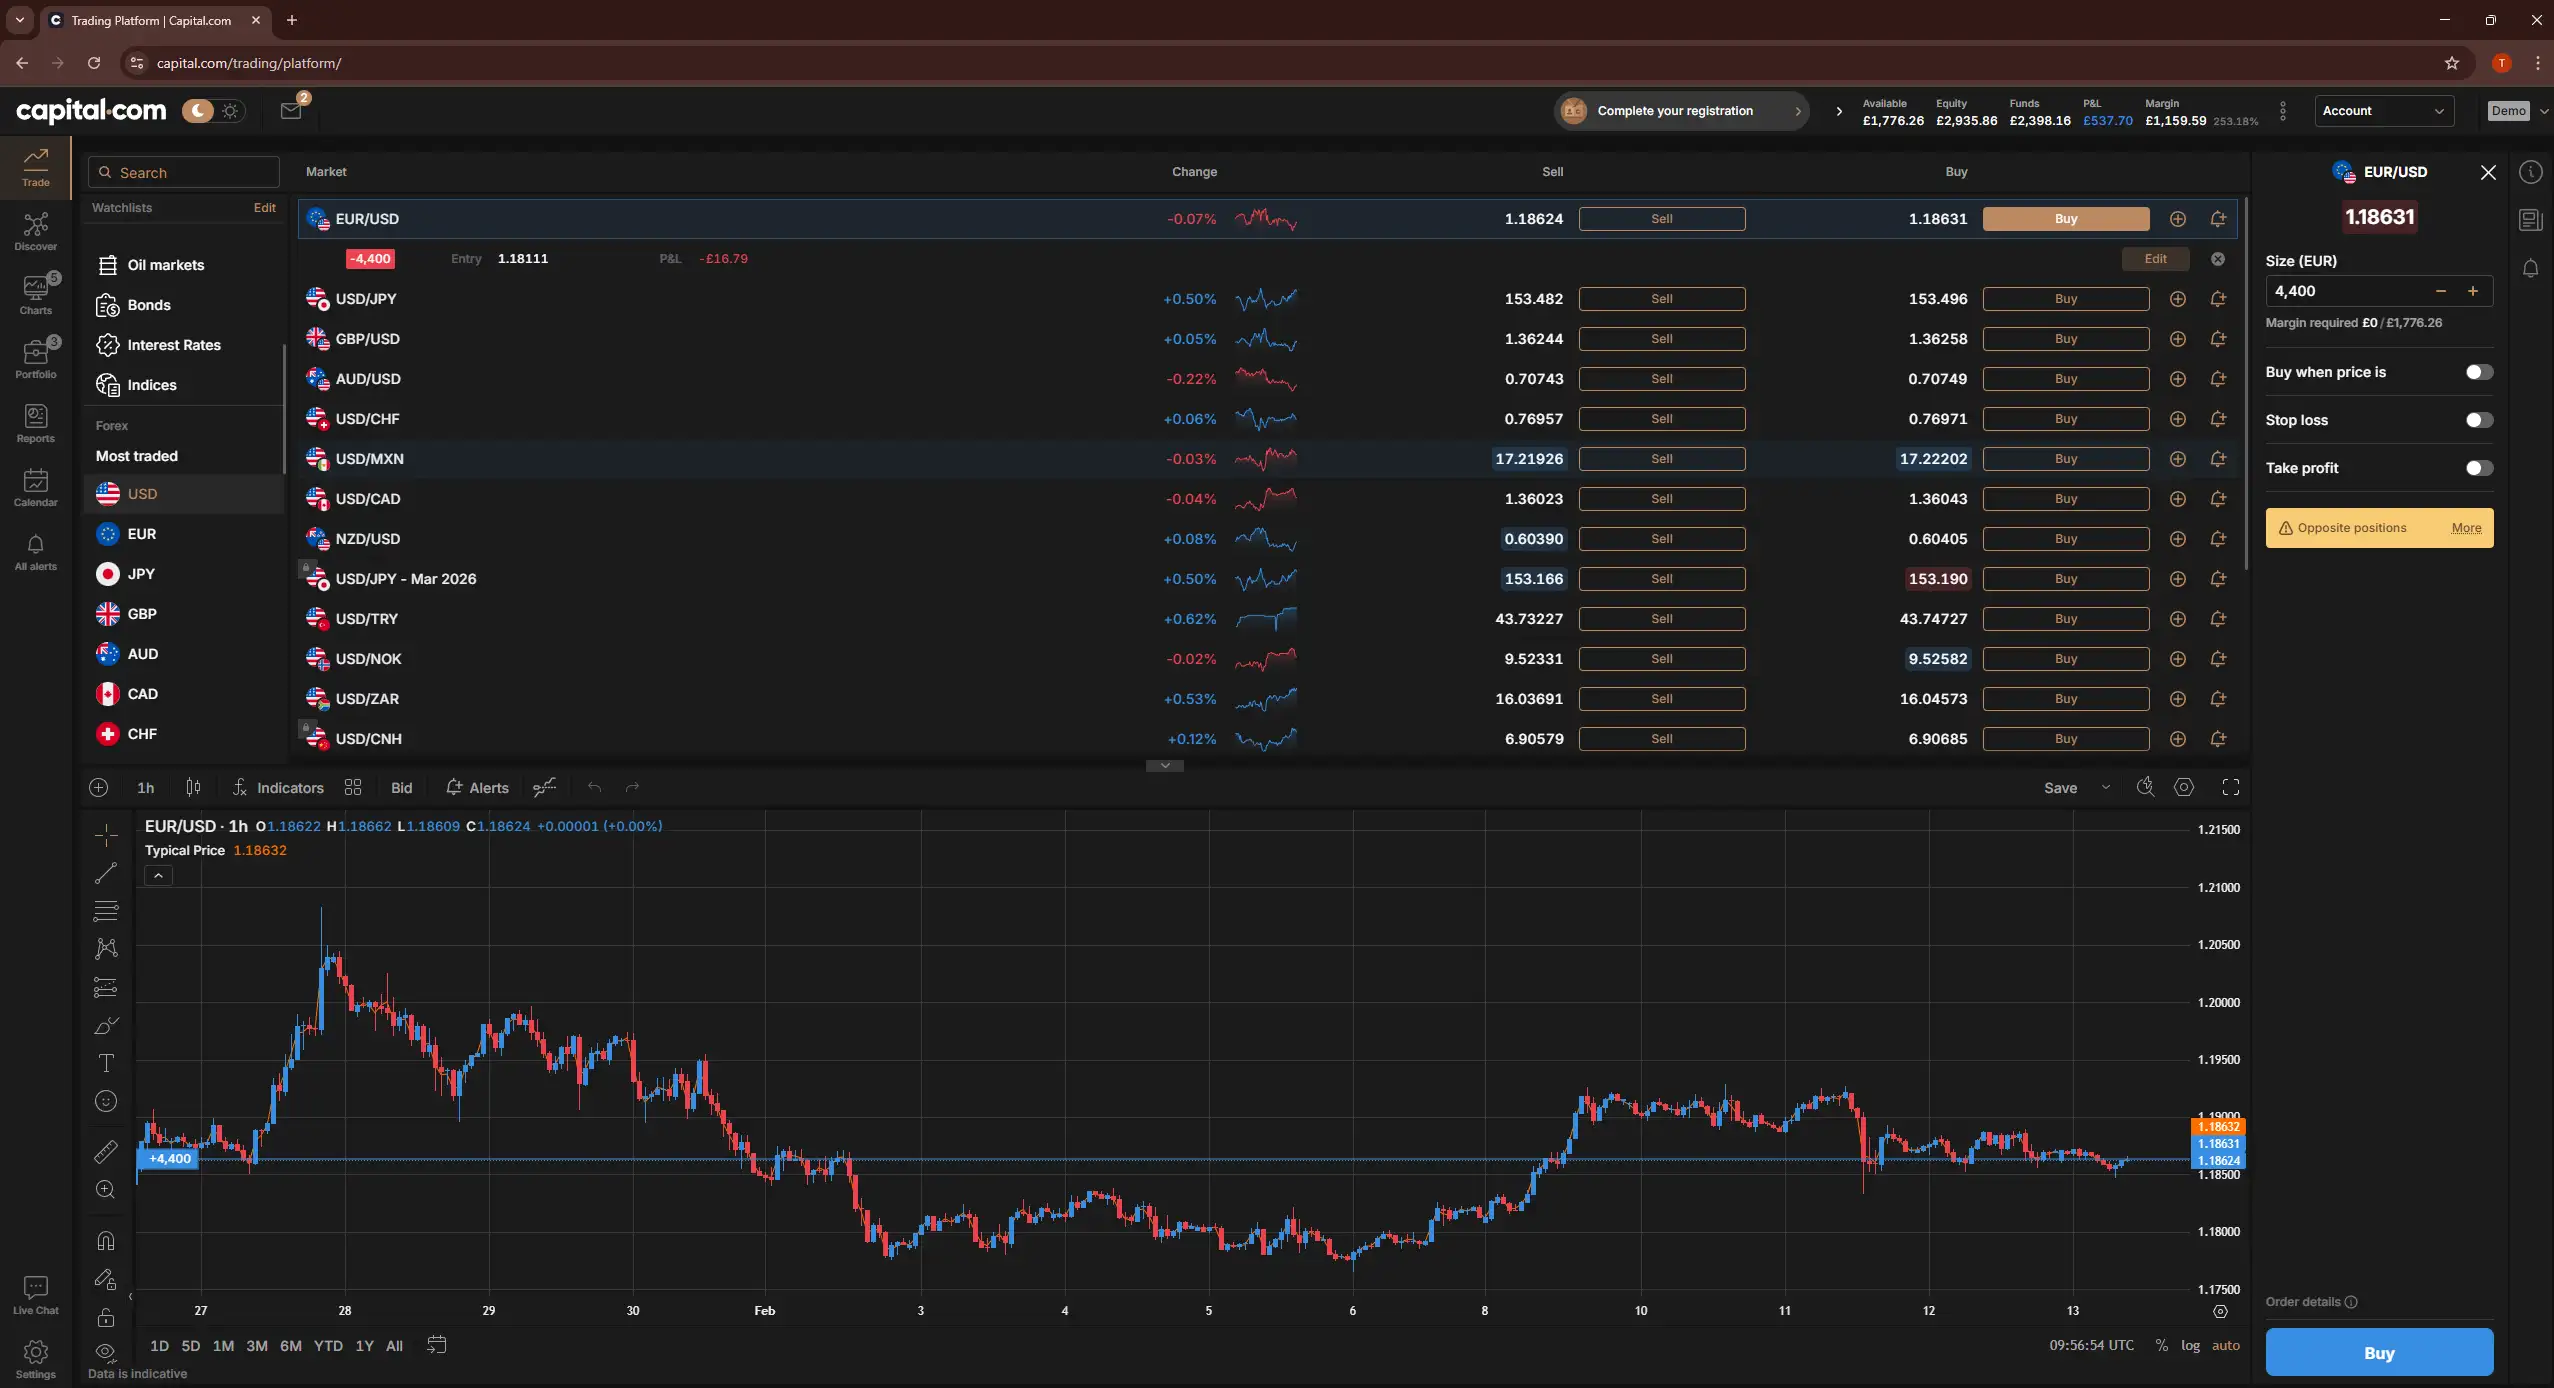
Task: Expand the market list using the down arrow
Action: coord(1164,765)
